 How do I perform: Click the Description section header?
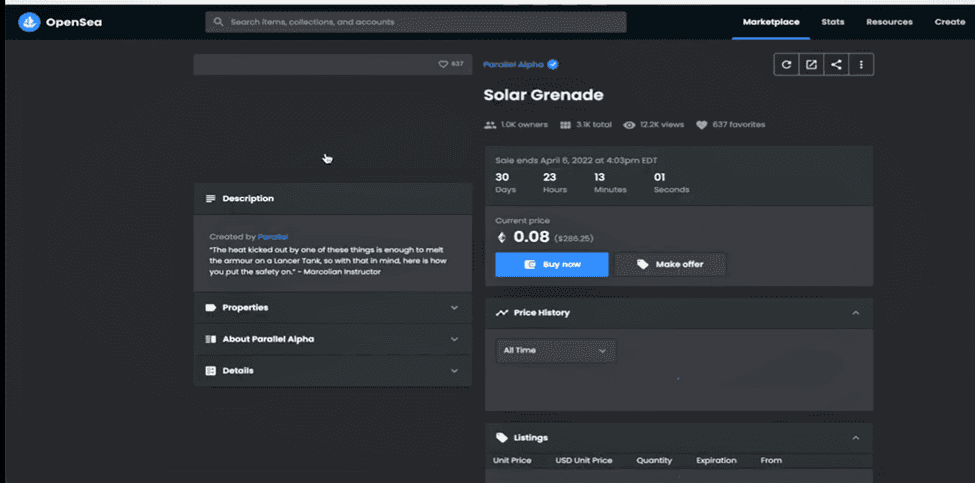[x=333, y=199]
